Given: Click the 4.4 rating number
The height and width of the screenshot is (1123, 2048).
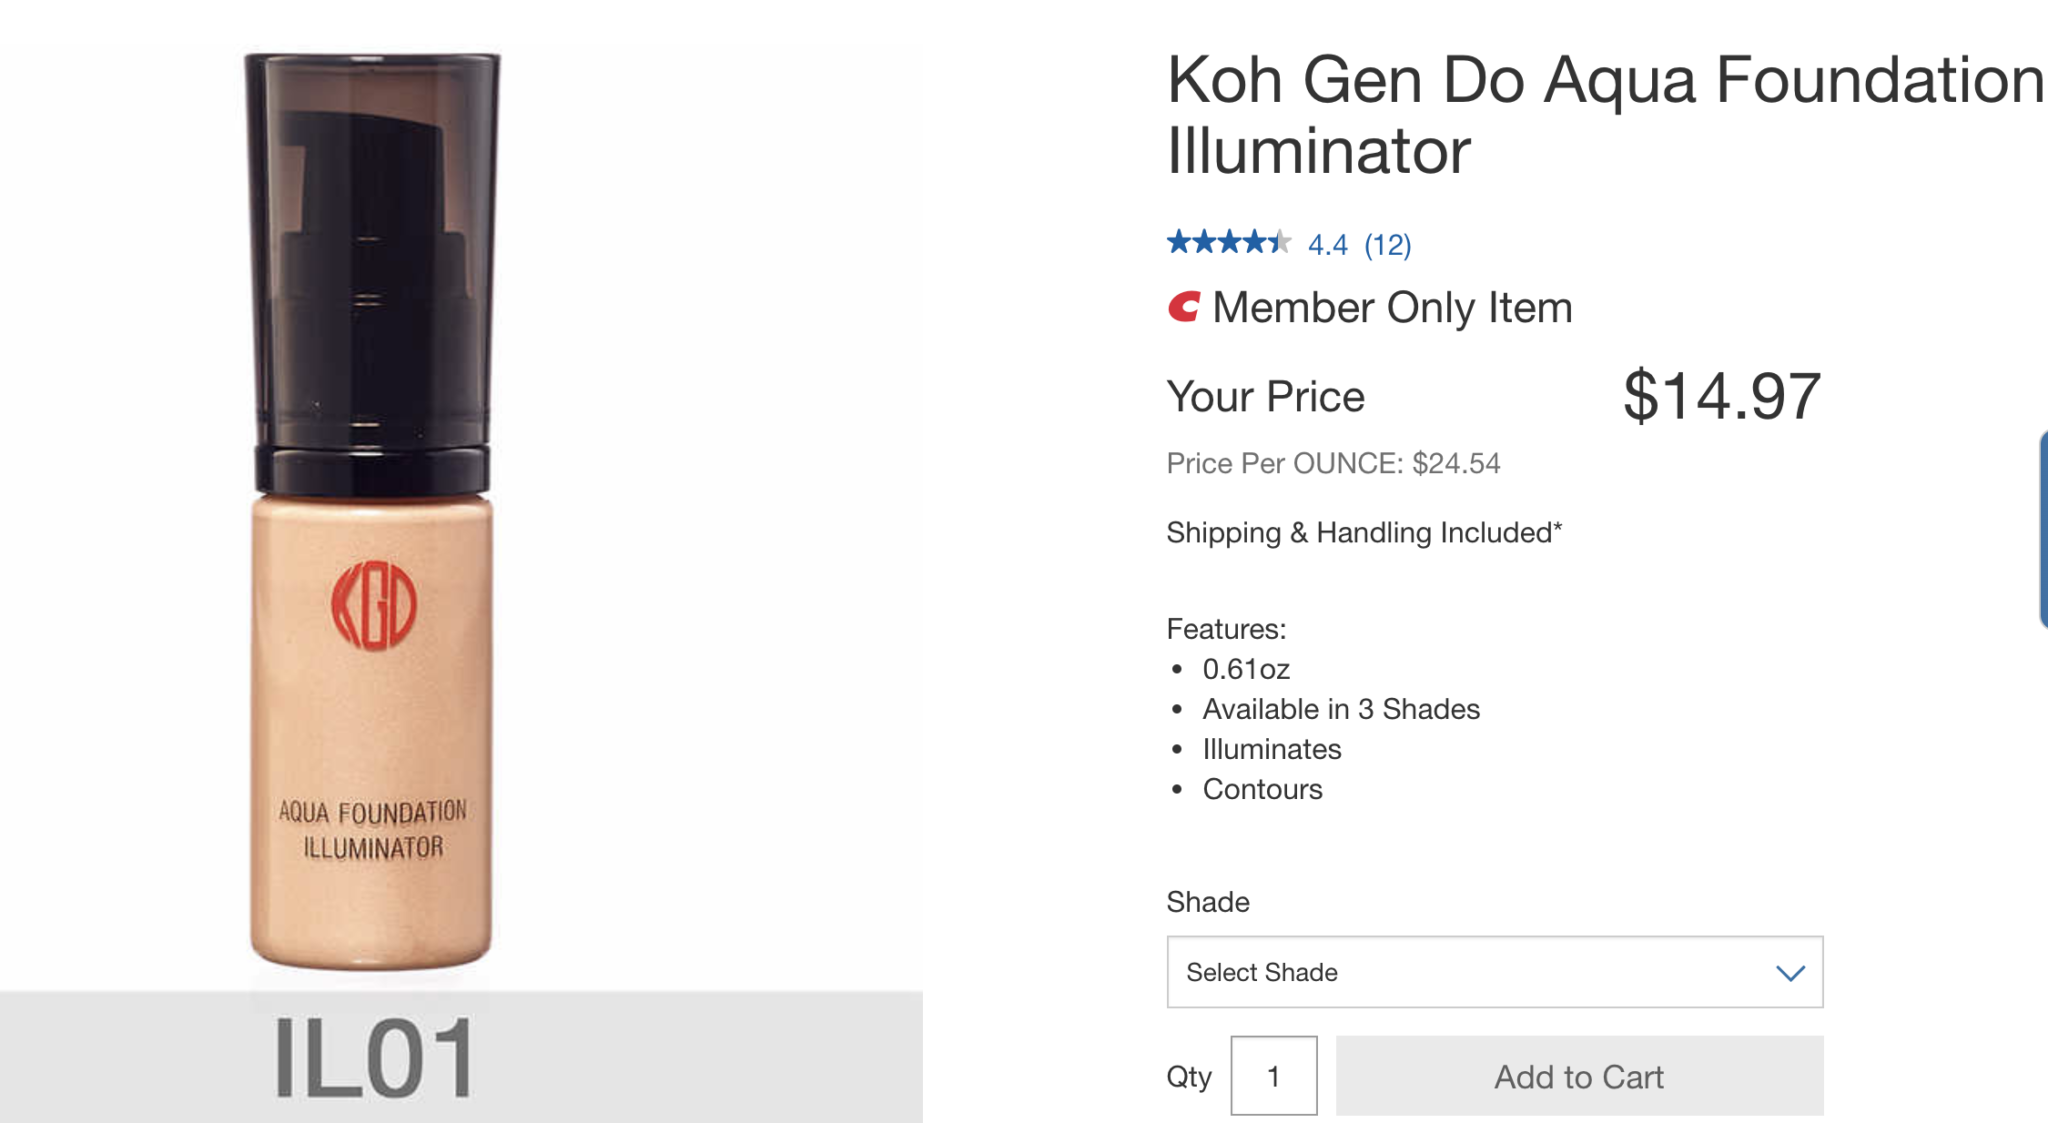Looking at the screenshot, I should click(x=1328, y=245).
